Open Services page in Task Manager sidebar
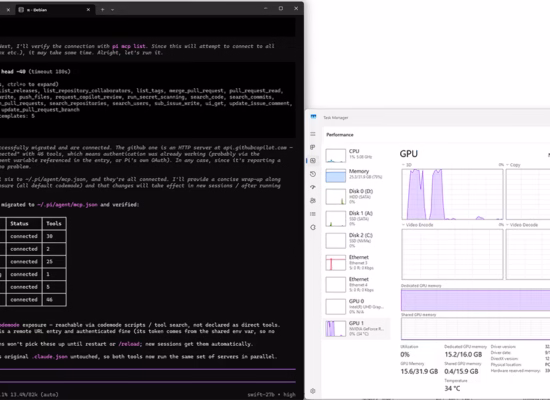The image size is (550, 400). (313, 227)
